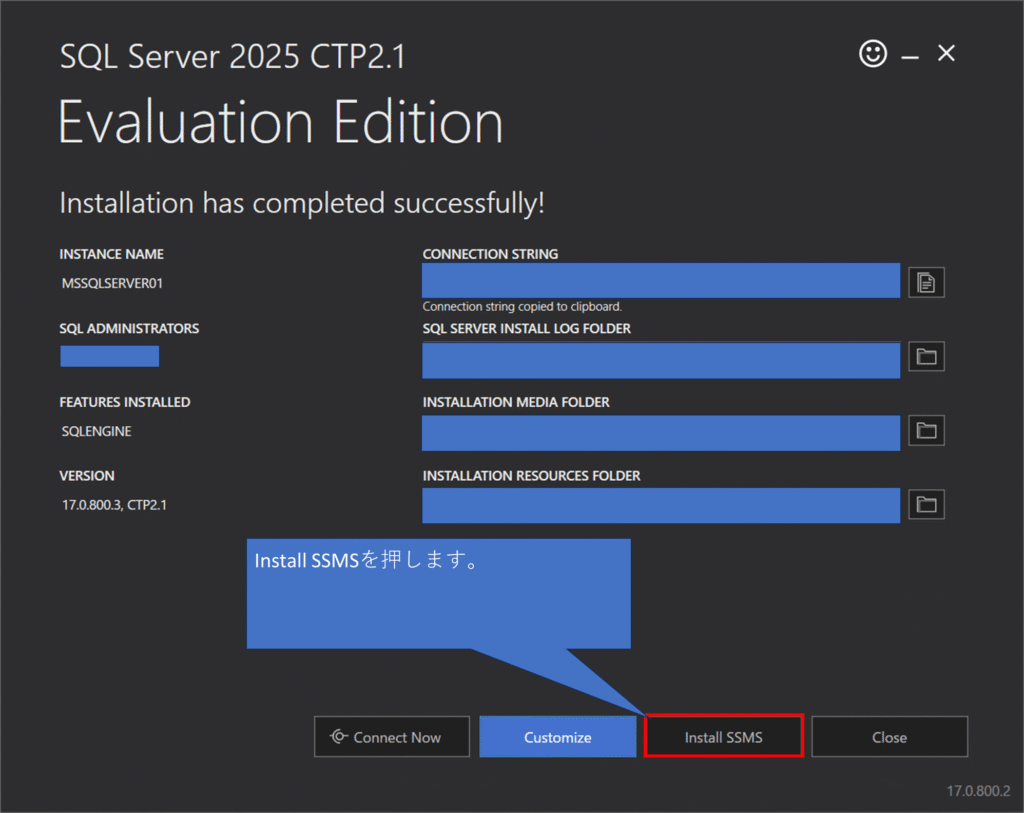Click the CONNECTION STRING label
Viewport: 1024px width, 813px height.
pos(490,254)
